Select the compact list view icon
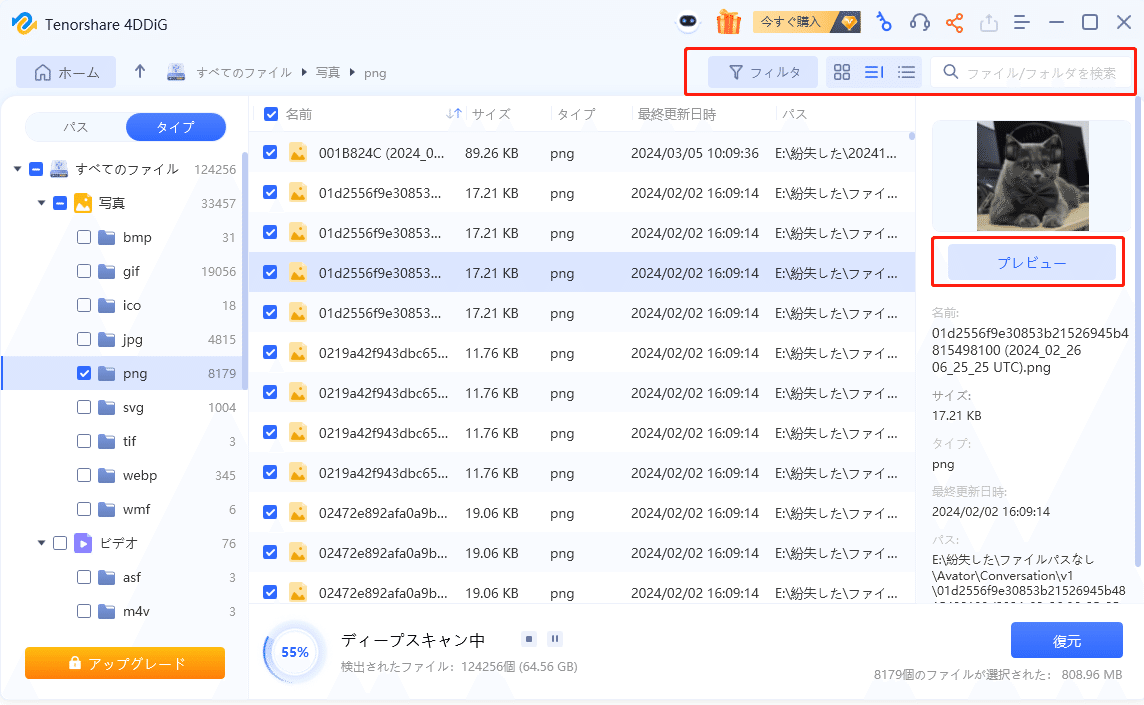Viewport: 1144px width, 705px height. click(905, 72)
